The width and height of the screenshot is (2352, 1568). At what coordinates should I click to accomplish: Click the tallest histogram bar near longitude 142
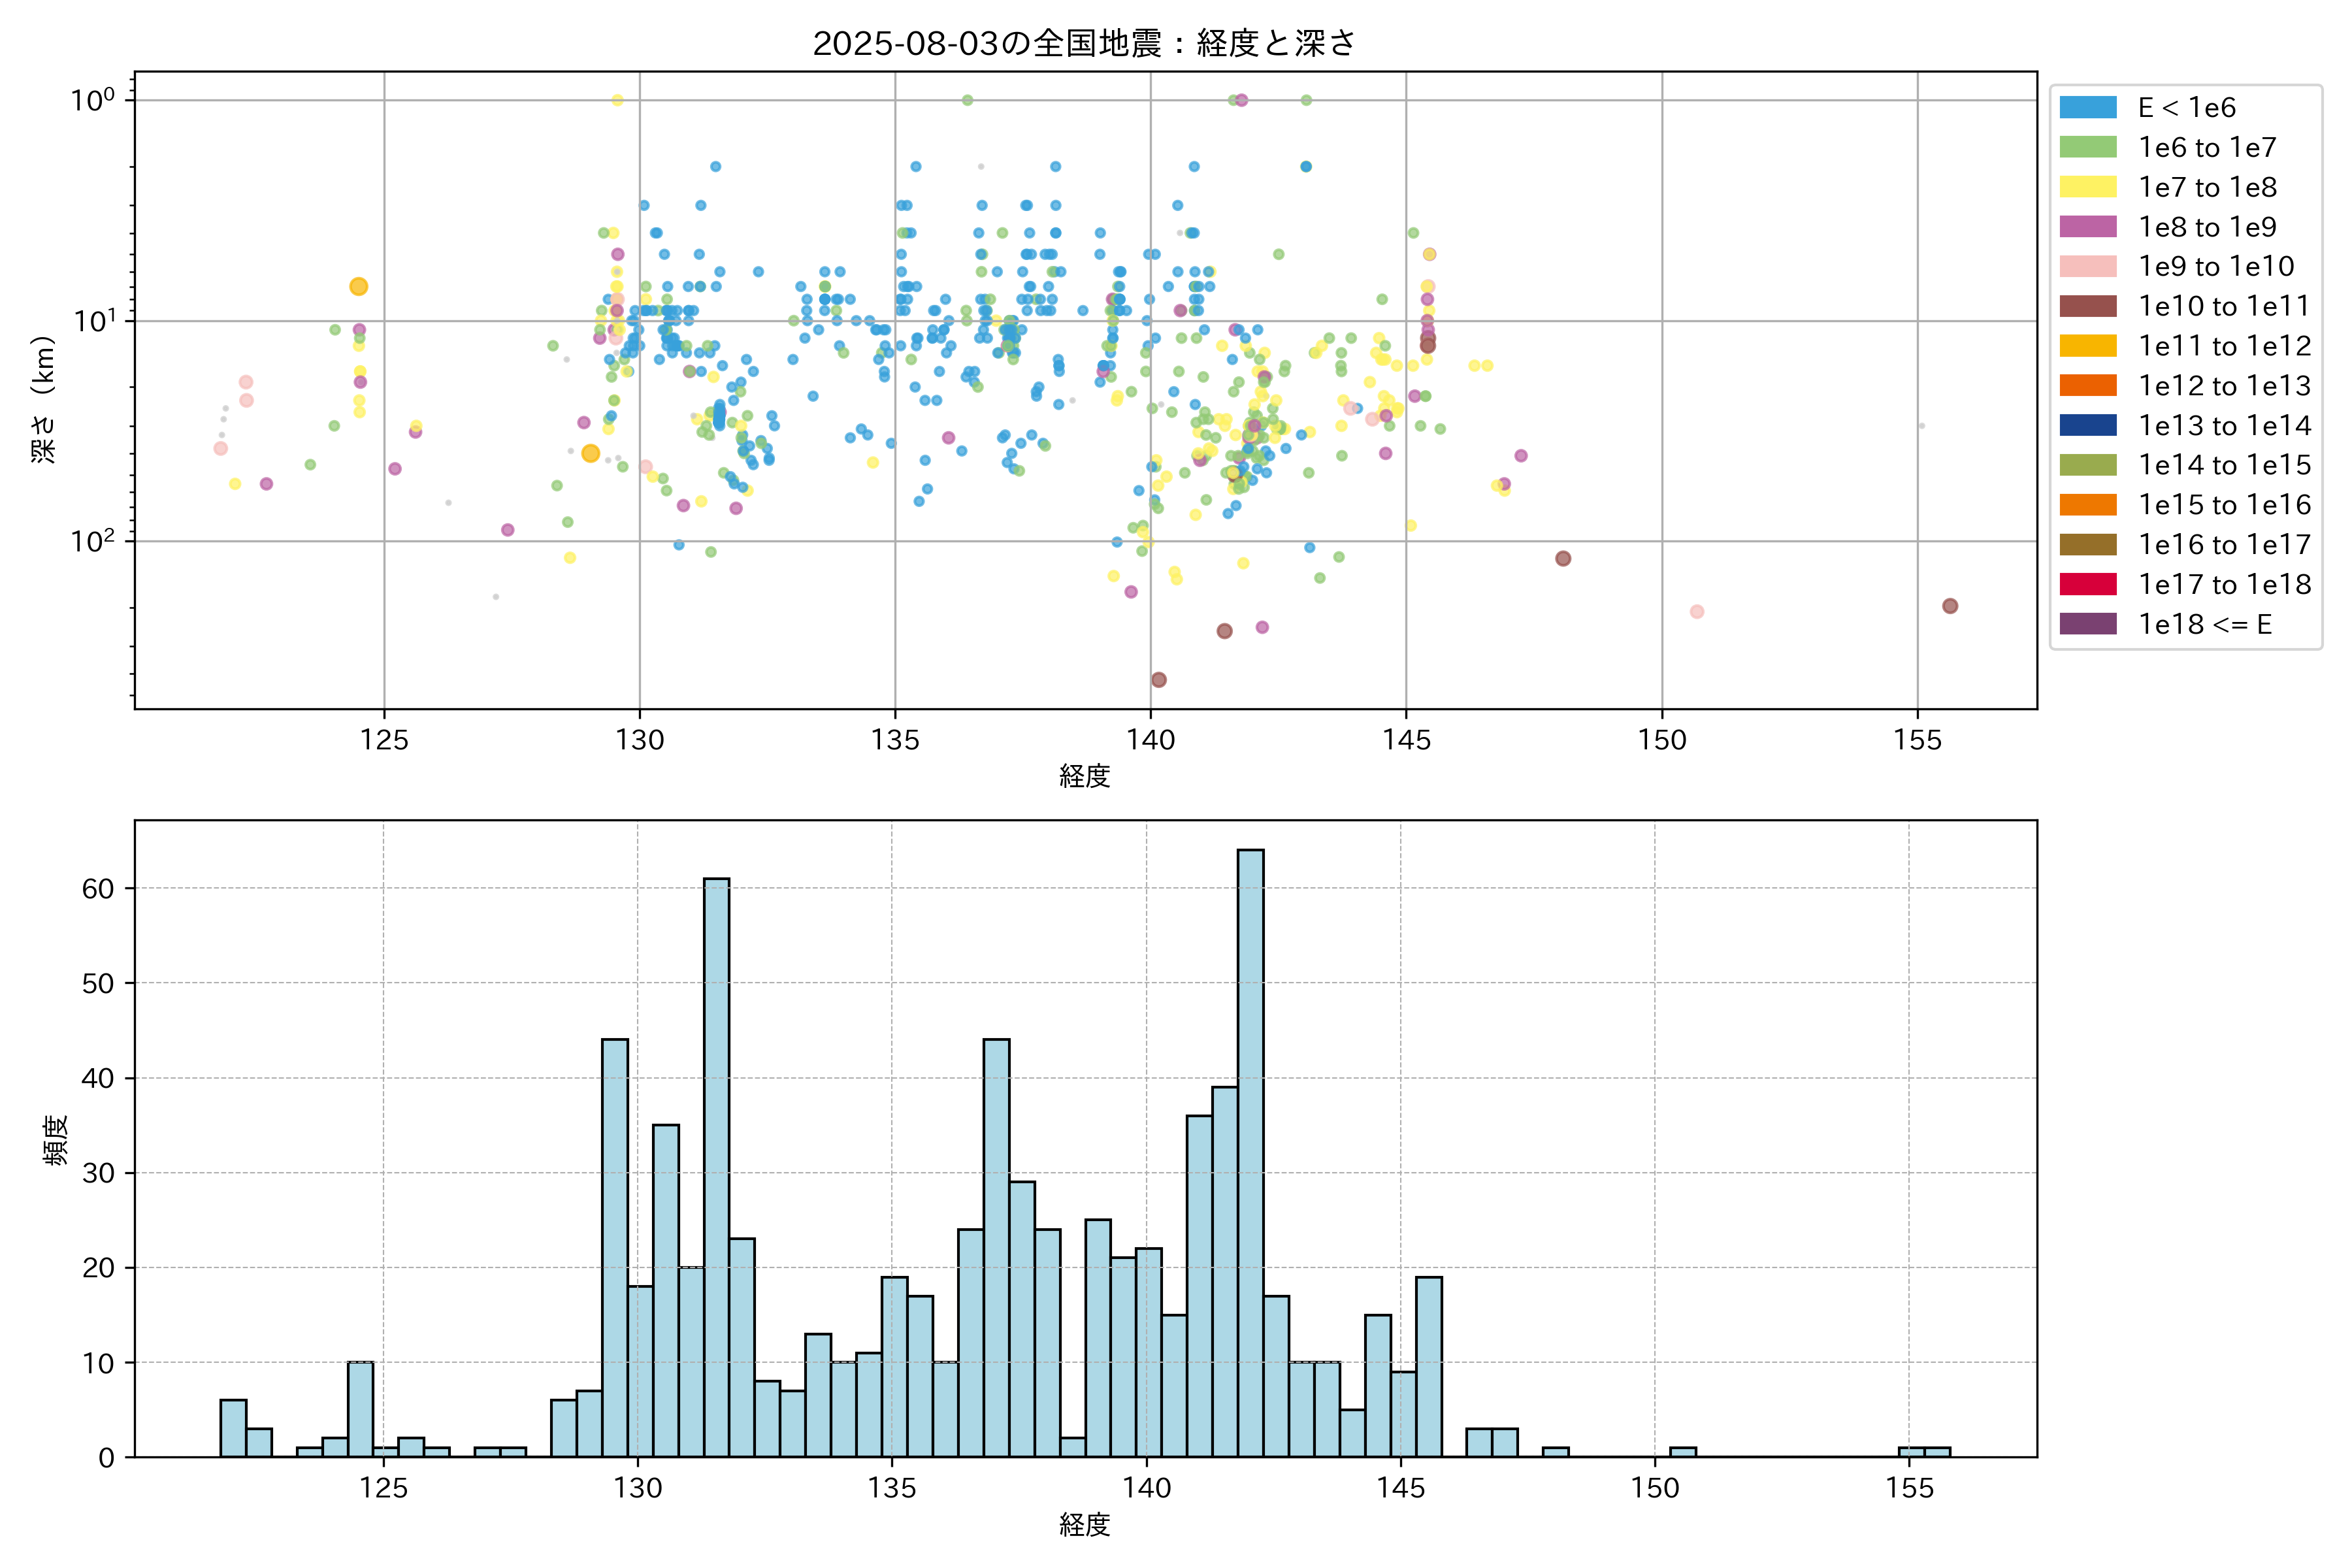tap(1250, 1150)
